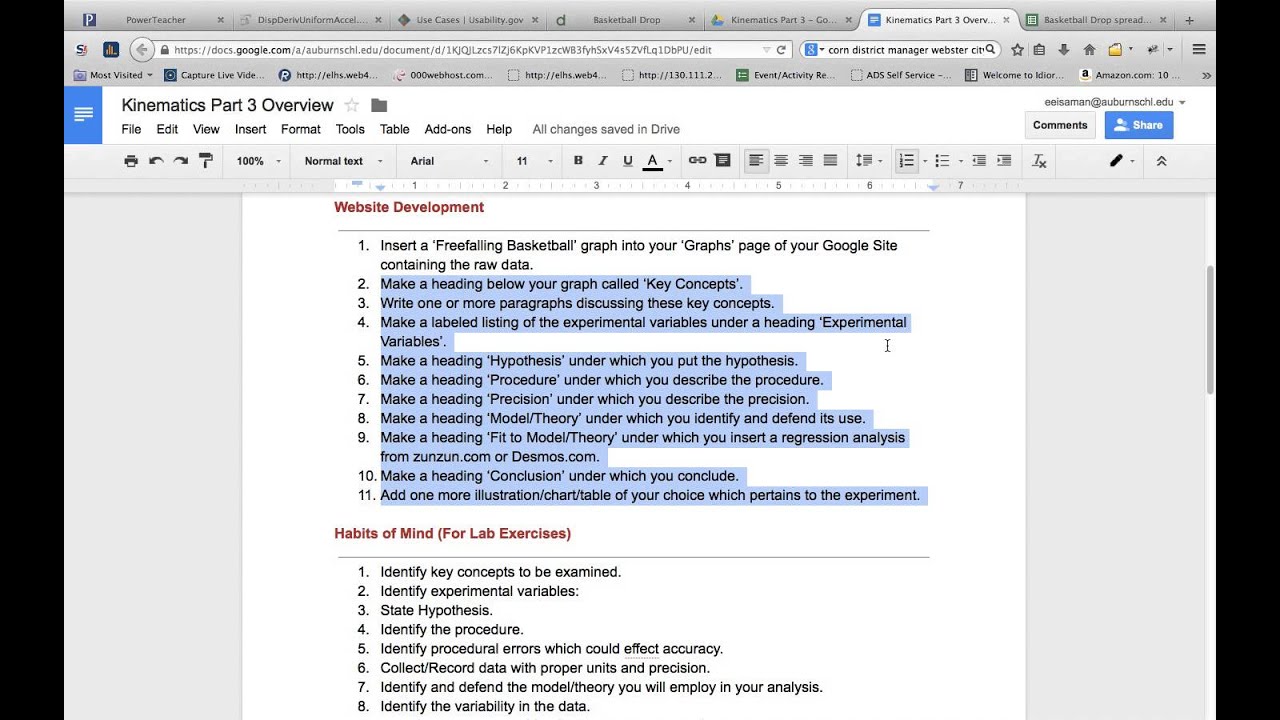Screen dimensions: 1280x720
Task: Switch to the PowerTeacher tab
Action: [x=156, y=19]
